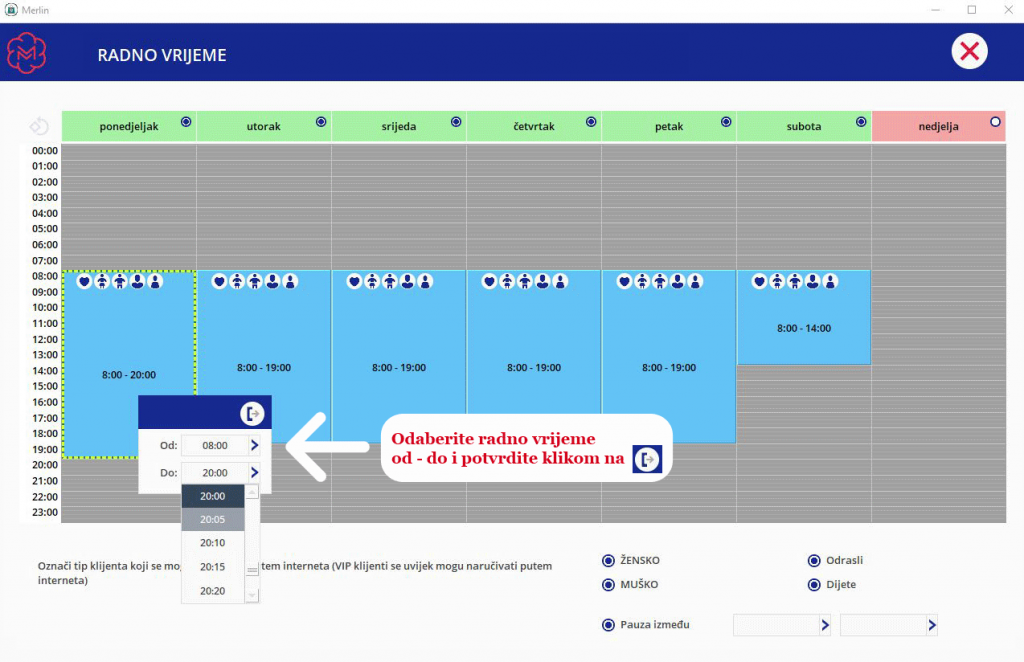Image resolution: width=1024 pixels, height=662 pixels.
Task: Open the second Pauza između time dropdown
Action: pyautogui.click(x=932, y=625)
